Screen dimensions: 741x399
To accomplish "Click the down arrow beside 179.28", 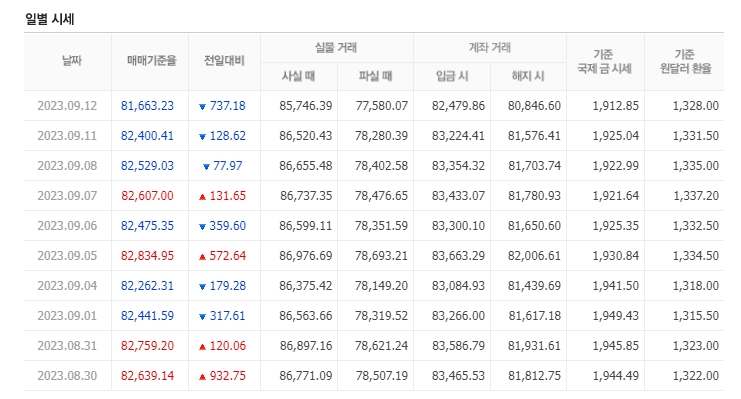I will (x=202, y=287).
